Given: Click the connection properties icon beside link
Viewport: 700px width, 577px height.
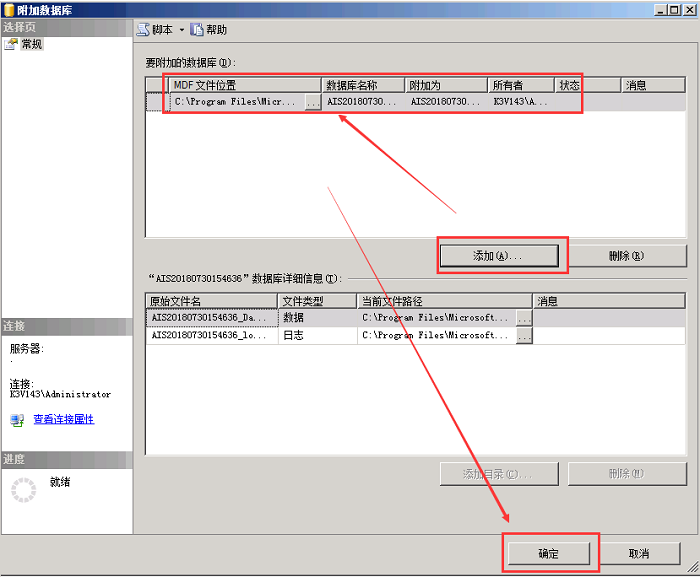Looking at the screenshot, I should coord(17,420).
